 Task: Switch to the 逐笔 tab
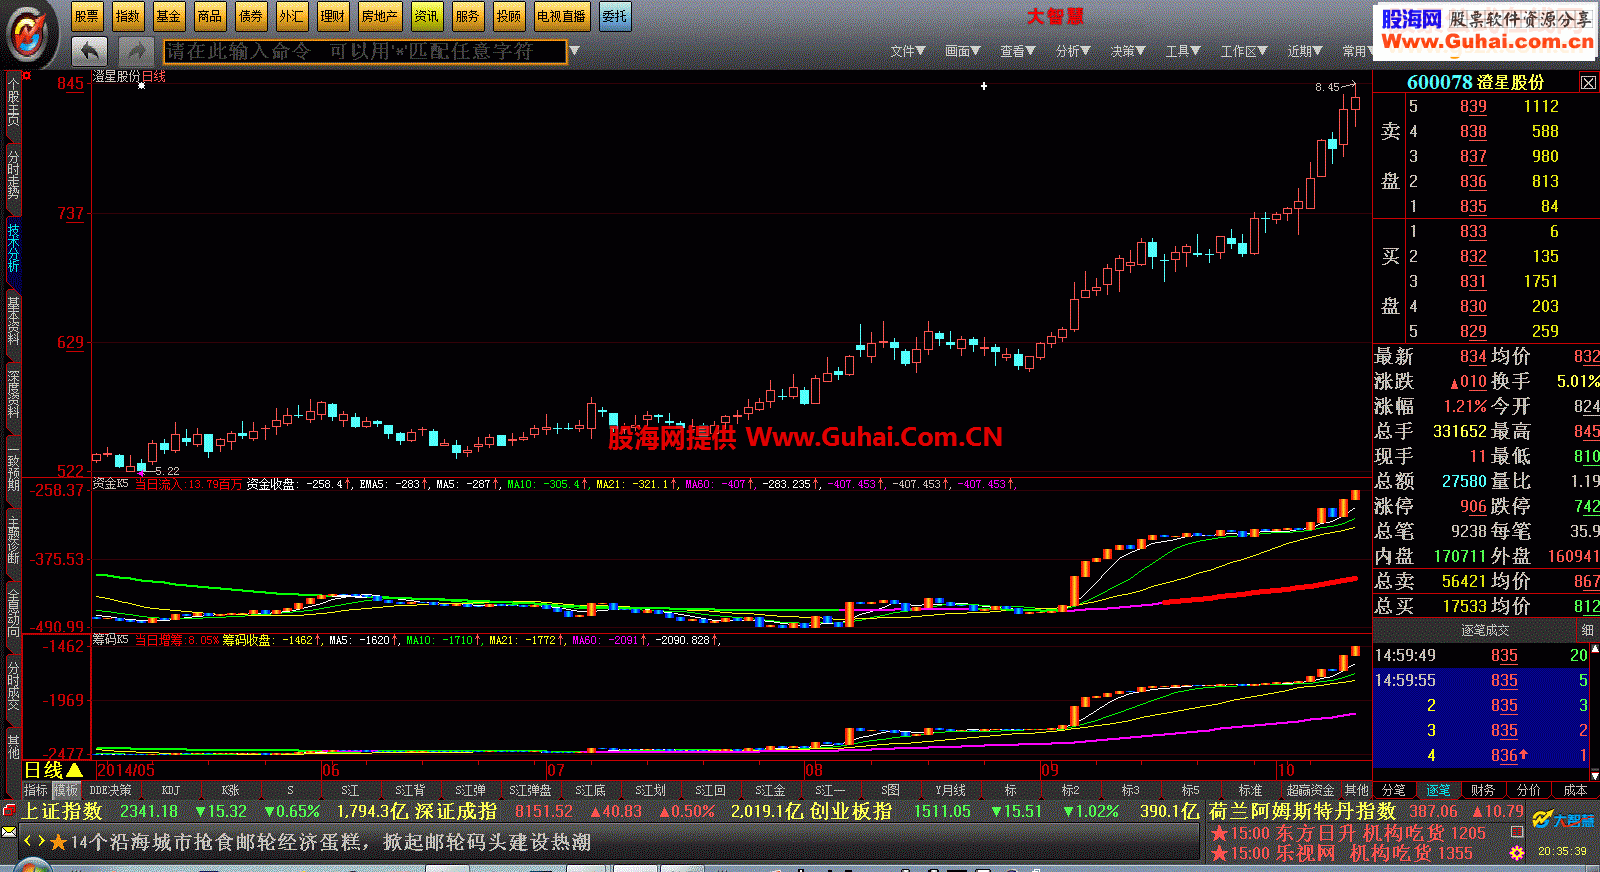tap(1438, 790)
